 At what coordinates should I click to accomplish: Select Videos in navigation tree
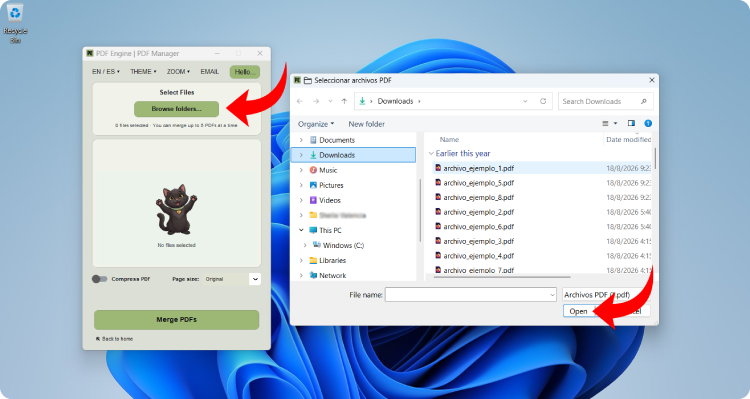coord(330,200)
